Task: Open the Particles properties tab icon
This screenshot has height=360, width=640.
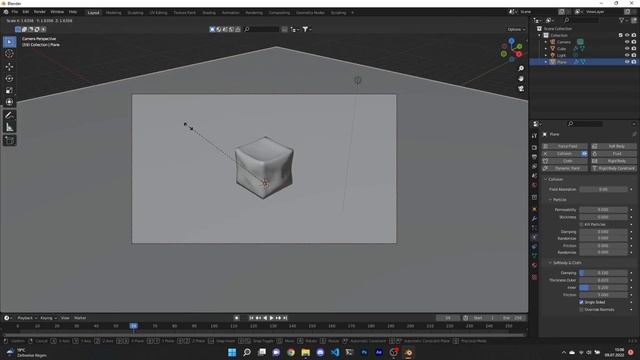Action: pos(534,228)
